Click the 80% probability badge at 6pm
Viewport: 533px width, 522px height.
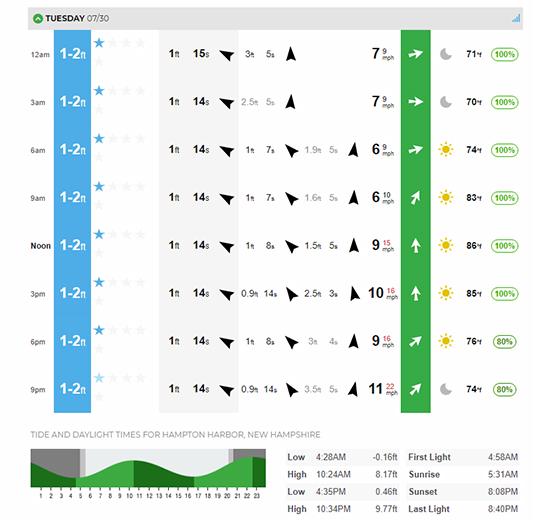point(504,342)
